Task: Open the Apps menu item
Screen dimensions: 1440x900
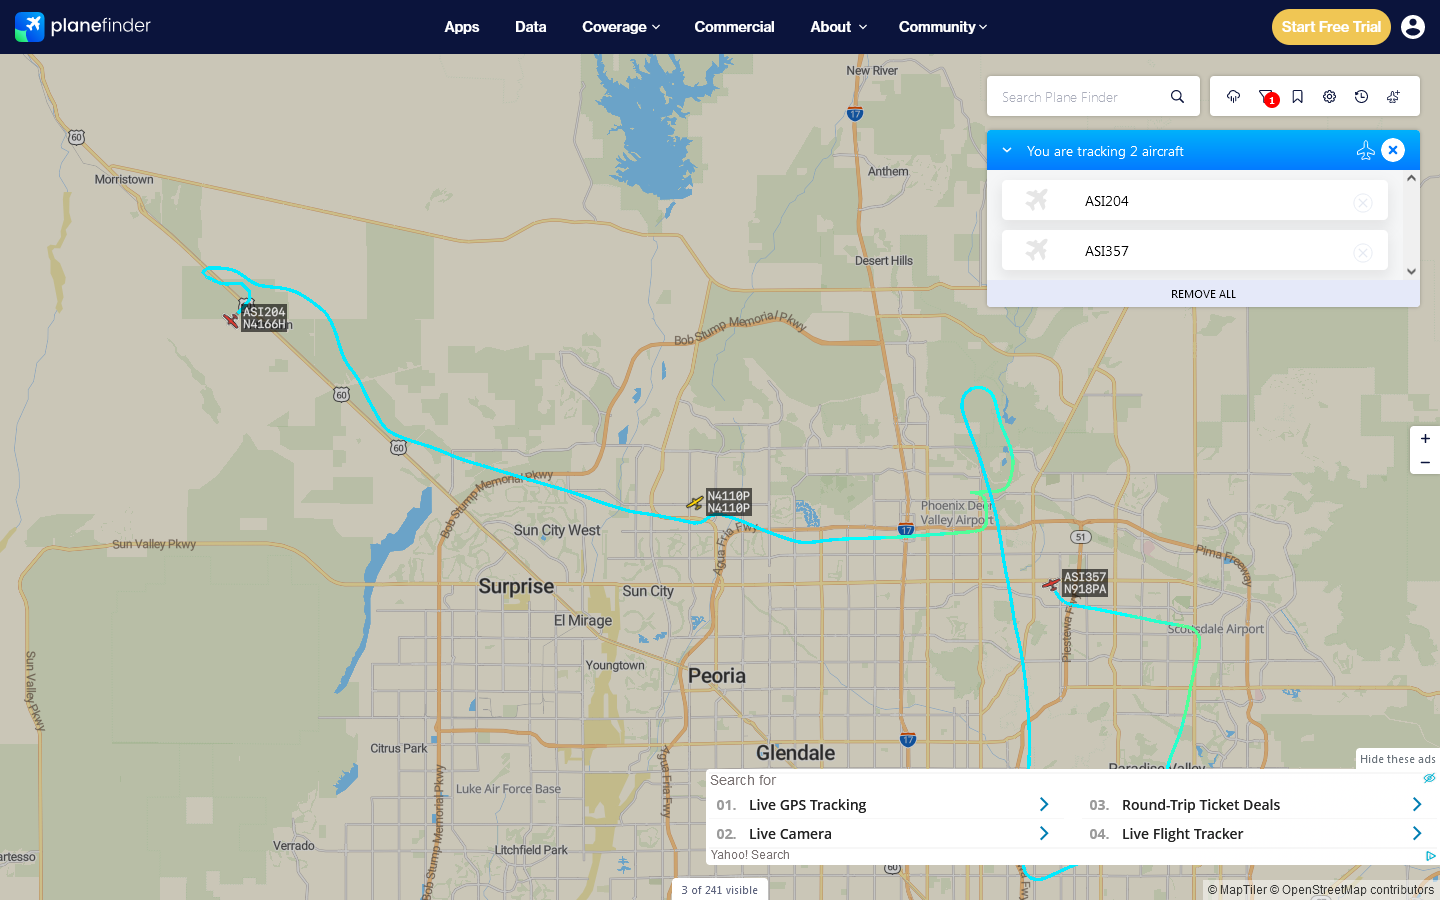Action: 462,27
